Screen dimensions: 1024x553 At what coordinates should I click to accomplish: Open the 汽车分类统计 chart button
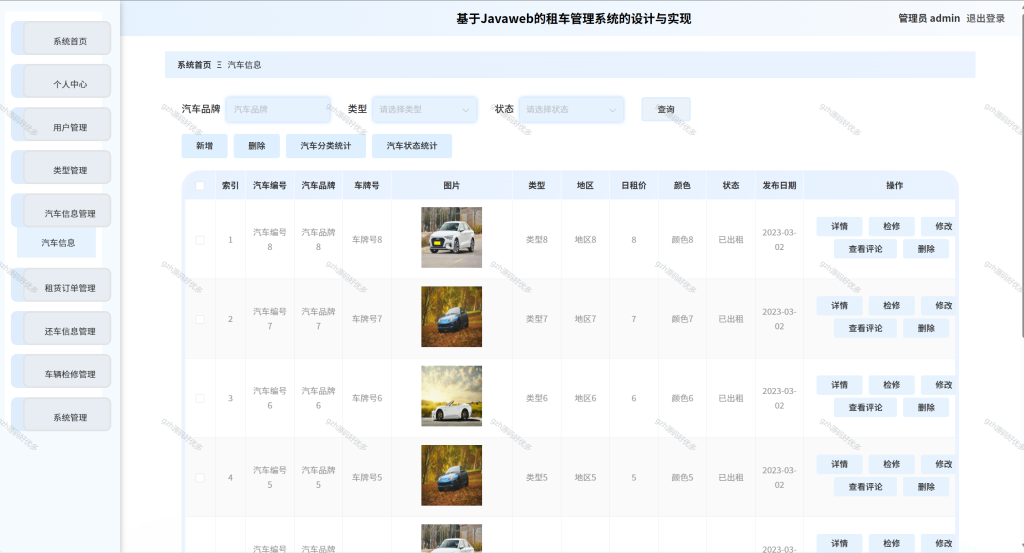pyautogui.click(x=326, y=146)
